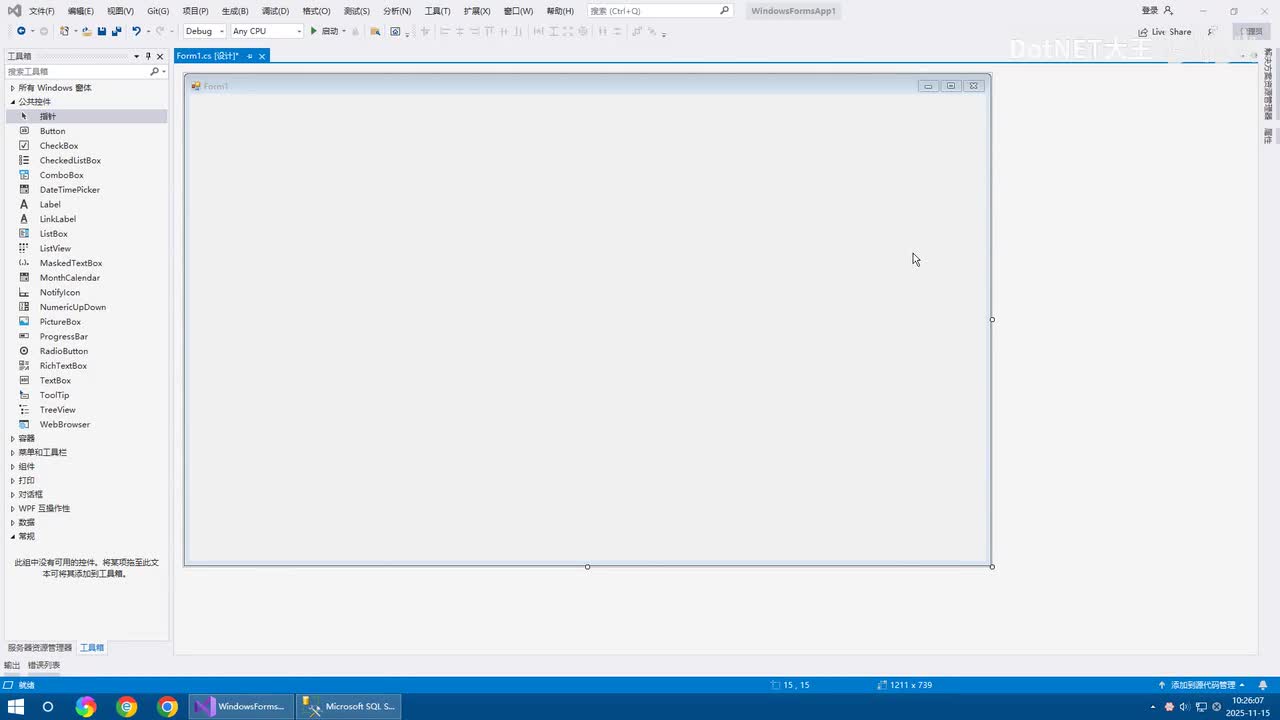Click the Save All toolbar icon

tap(116, 31)
